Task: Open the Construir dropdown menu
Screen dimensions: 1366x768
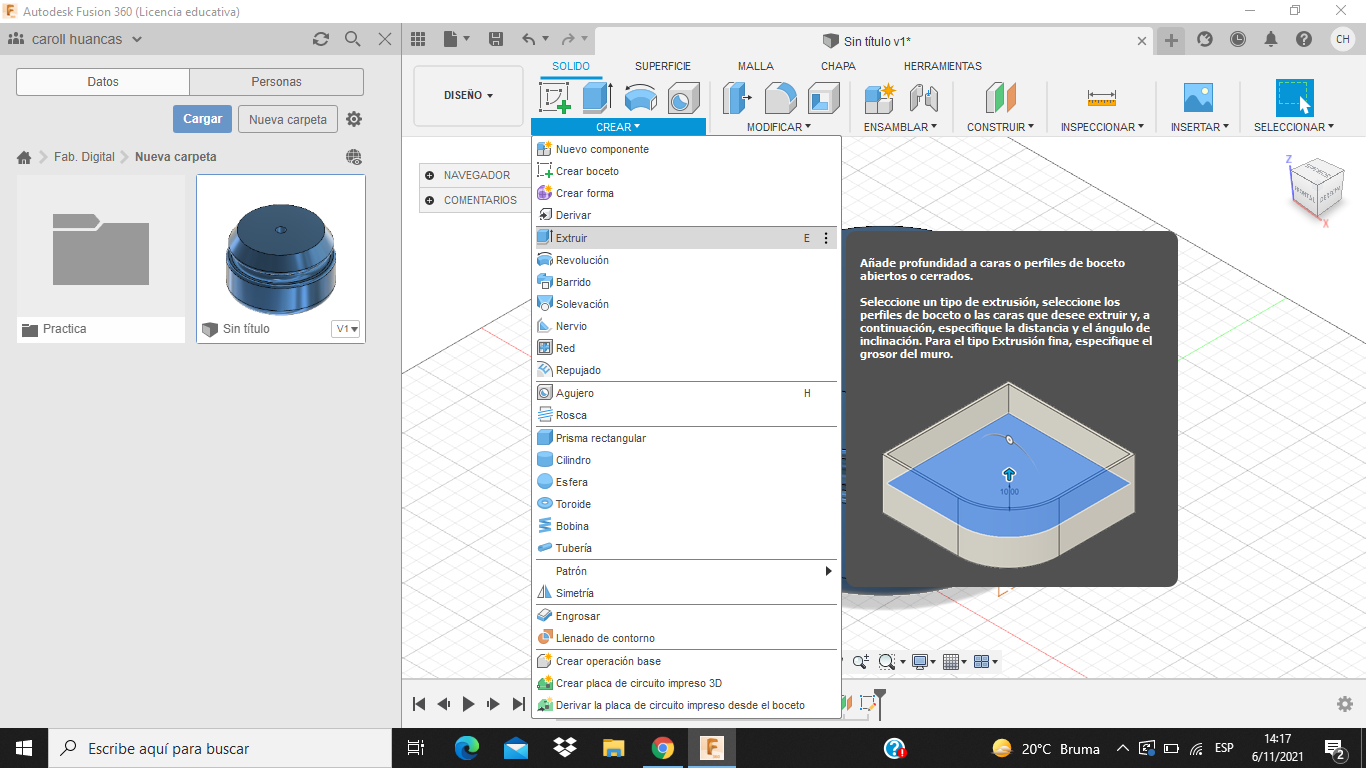Action: click(1000, 127)
